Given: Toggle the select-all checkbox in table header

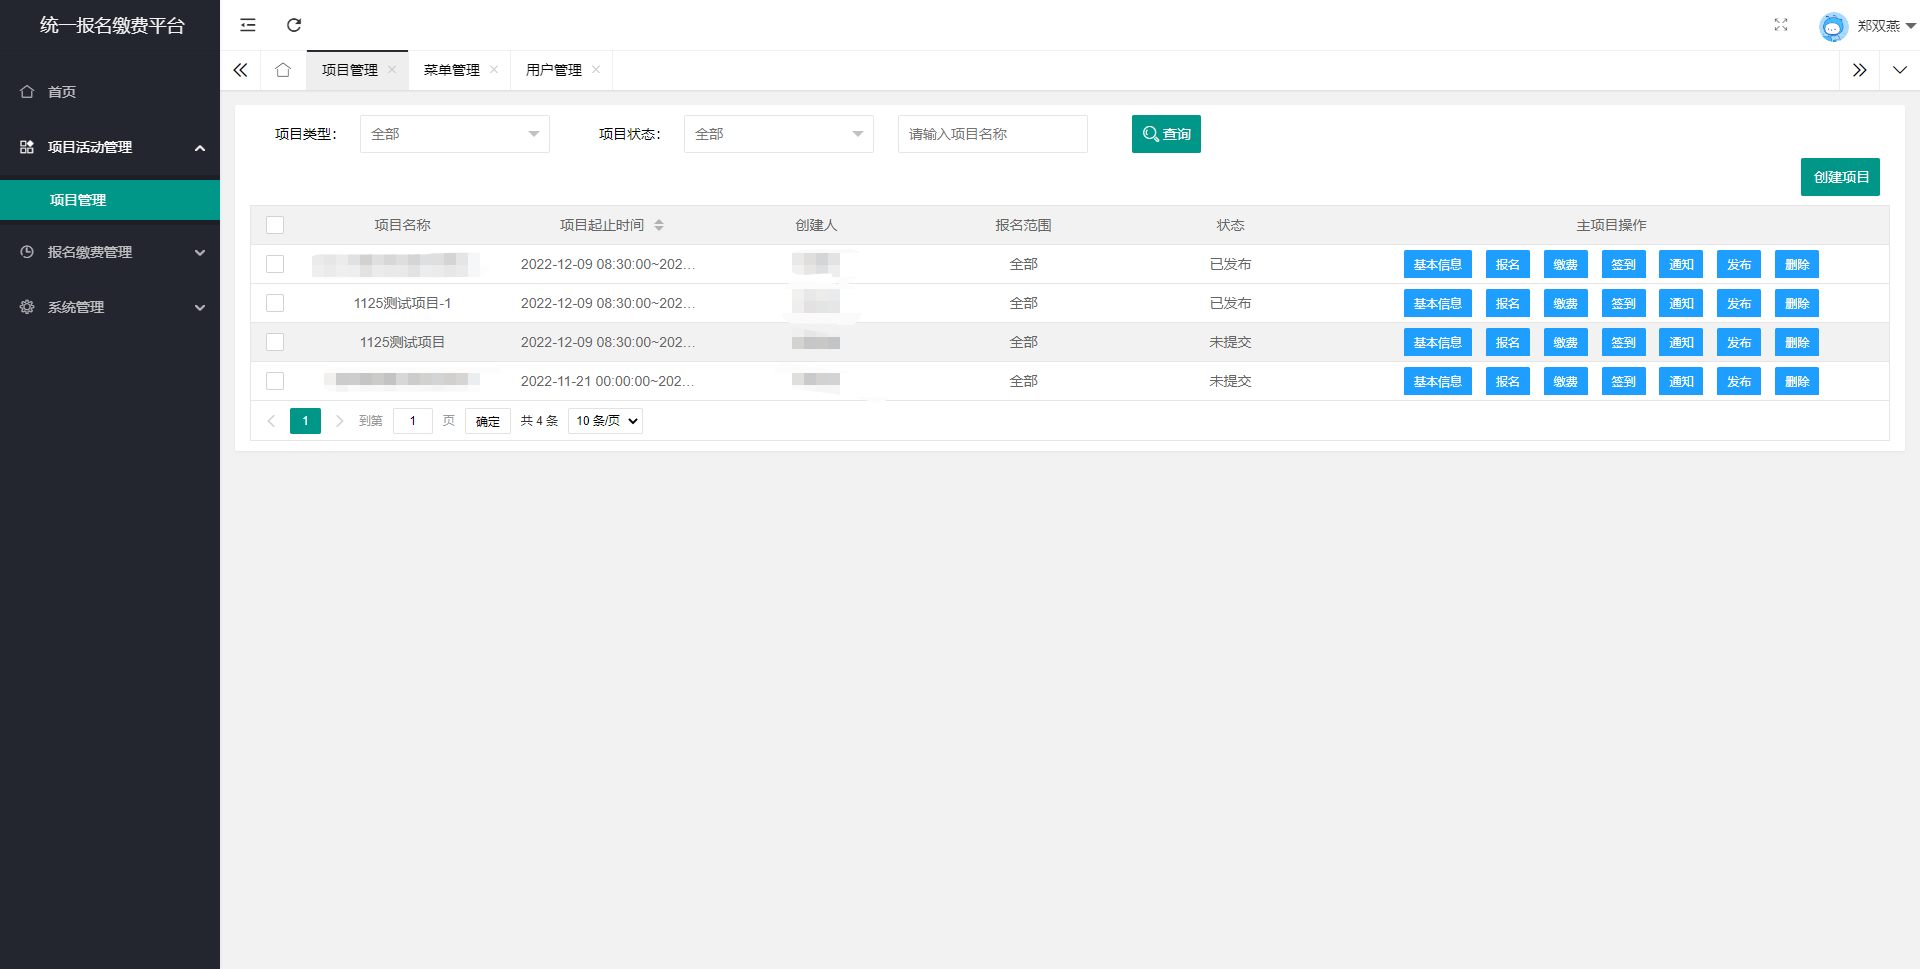Looking at the screenshot, I should click(x=275, y=225).
